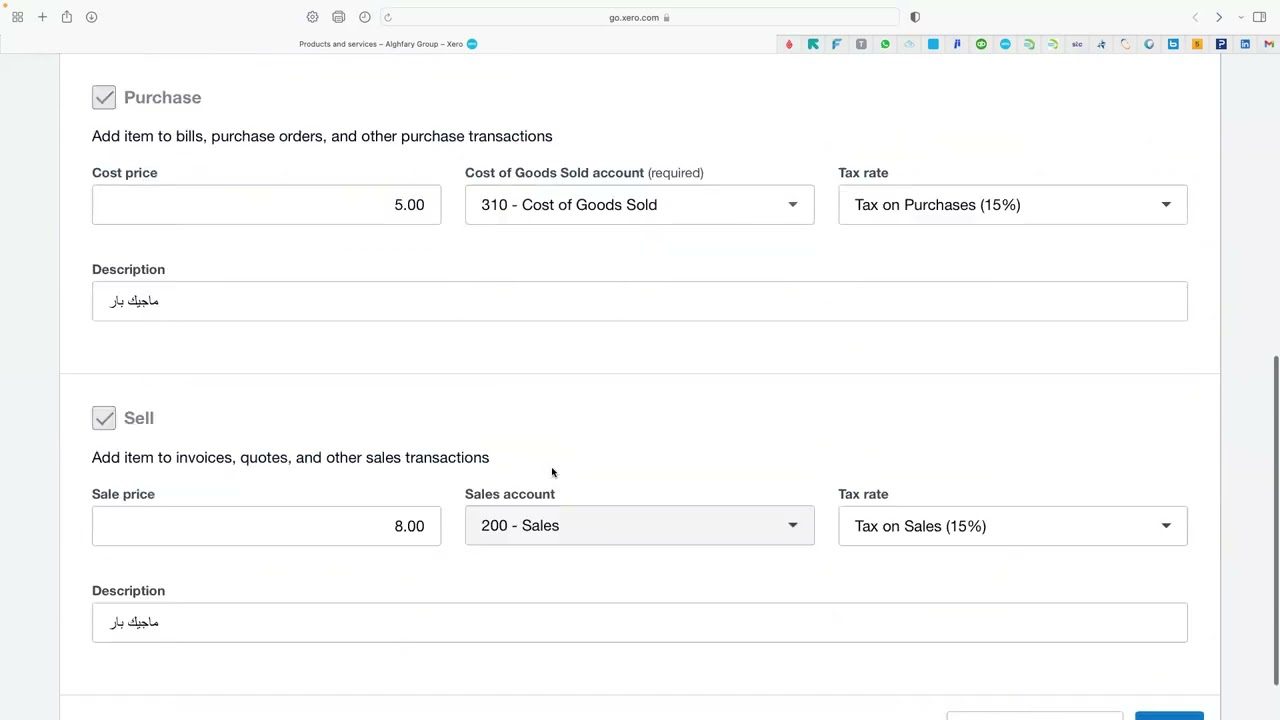The image size is (1280, 720).
Task: Open the Gmail bookmark icon
Action: (x=1269, y=44)
